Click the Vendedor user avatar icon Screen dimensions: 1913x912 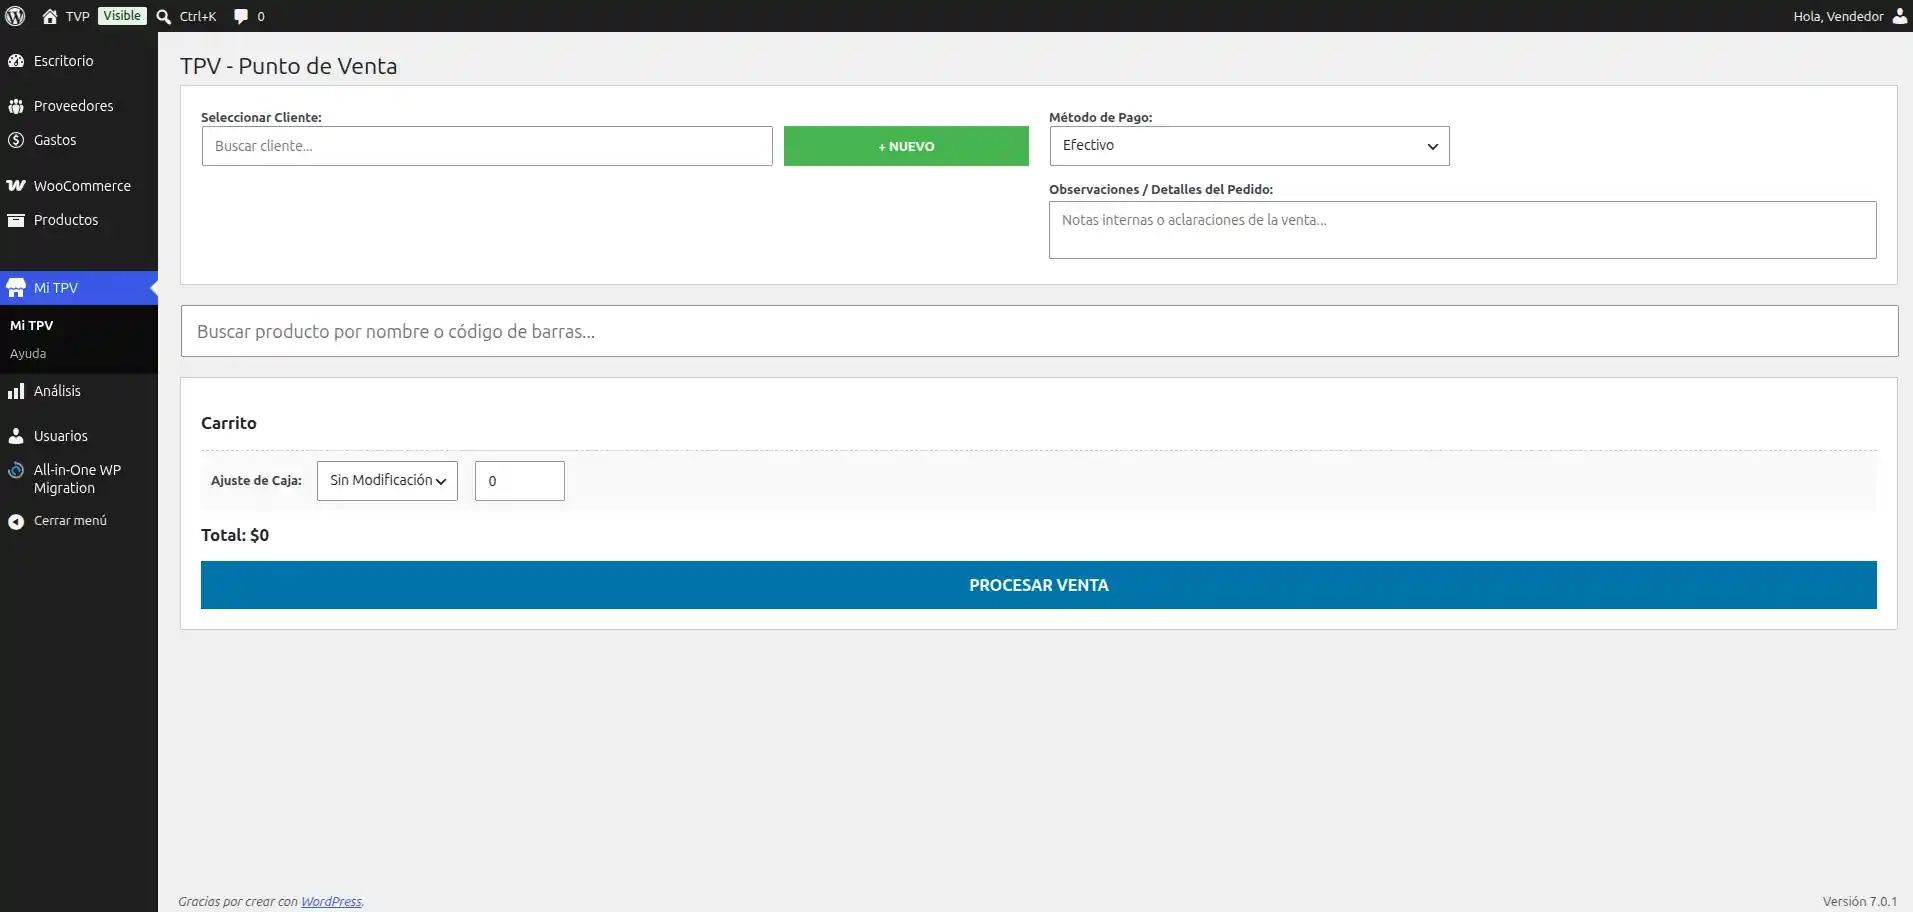(1900, 16)
